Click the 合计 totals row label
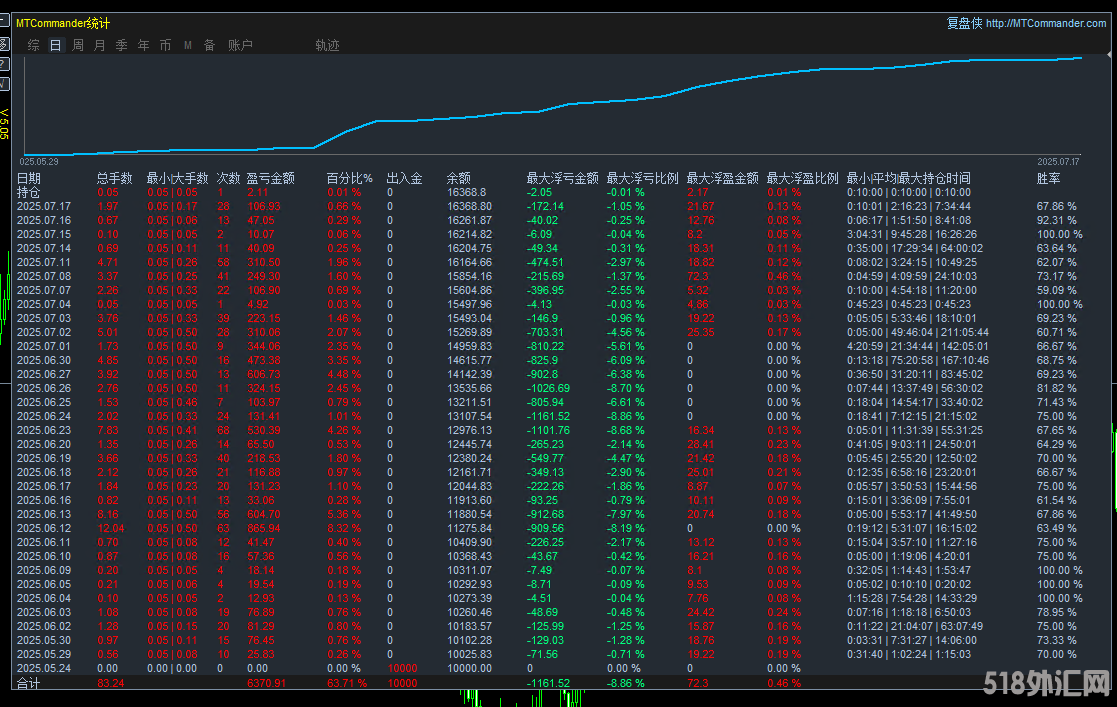 coord(29,683)
